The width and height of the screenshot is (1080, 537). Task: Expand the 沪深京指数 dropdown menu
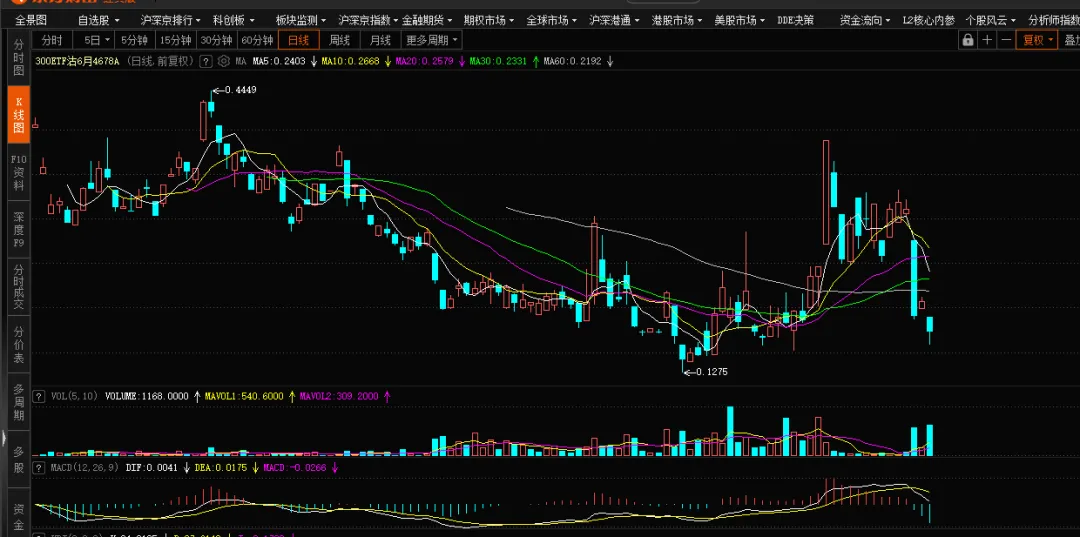(369, 21)
